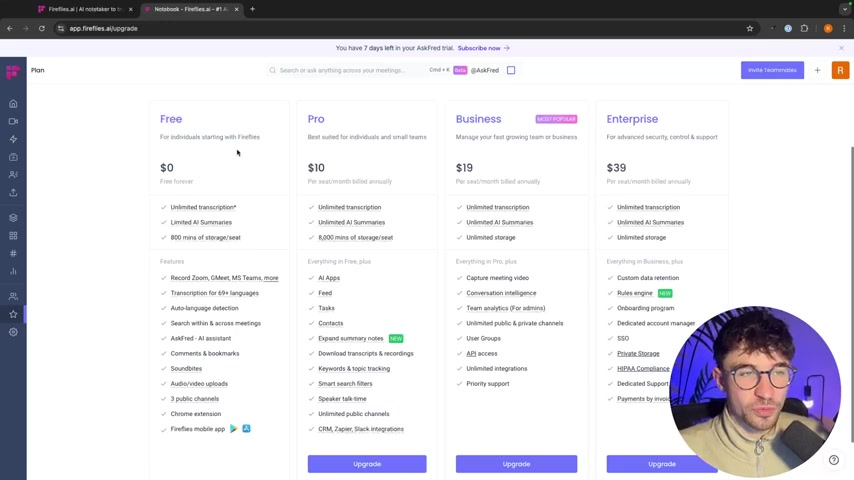
Task: Click the address bar URL
Action: pos(103,28)
